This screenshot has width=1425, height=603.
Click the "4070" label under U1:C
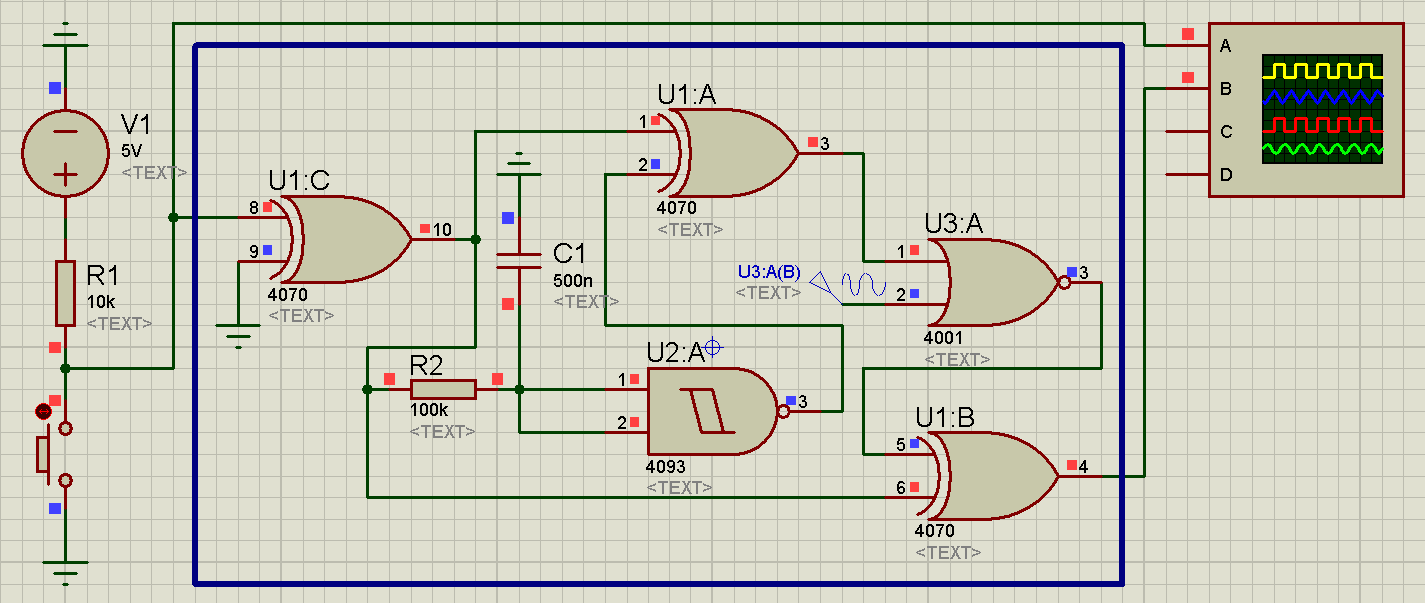tap(288, 295)
